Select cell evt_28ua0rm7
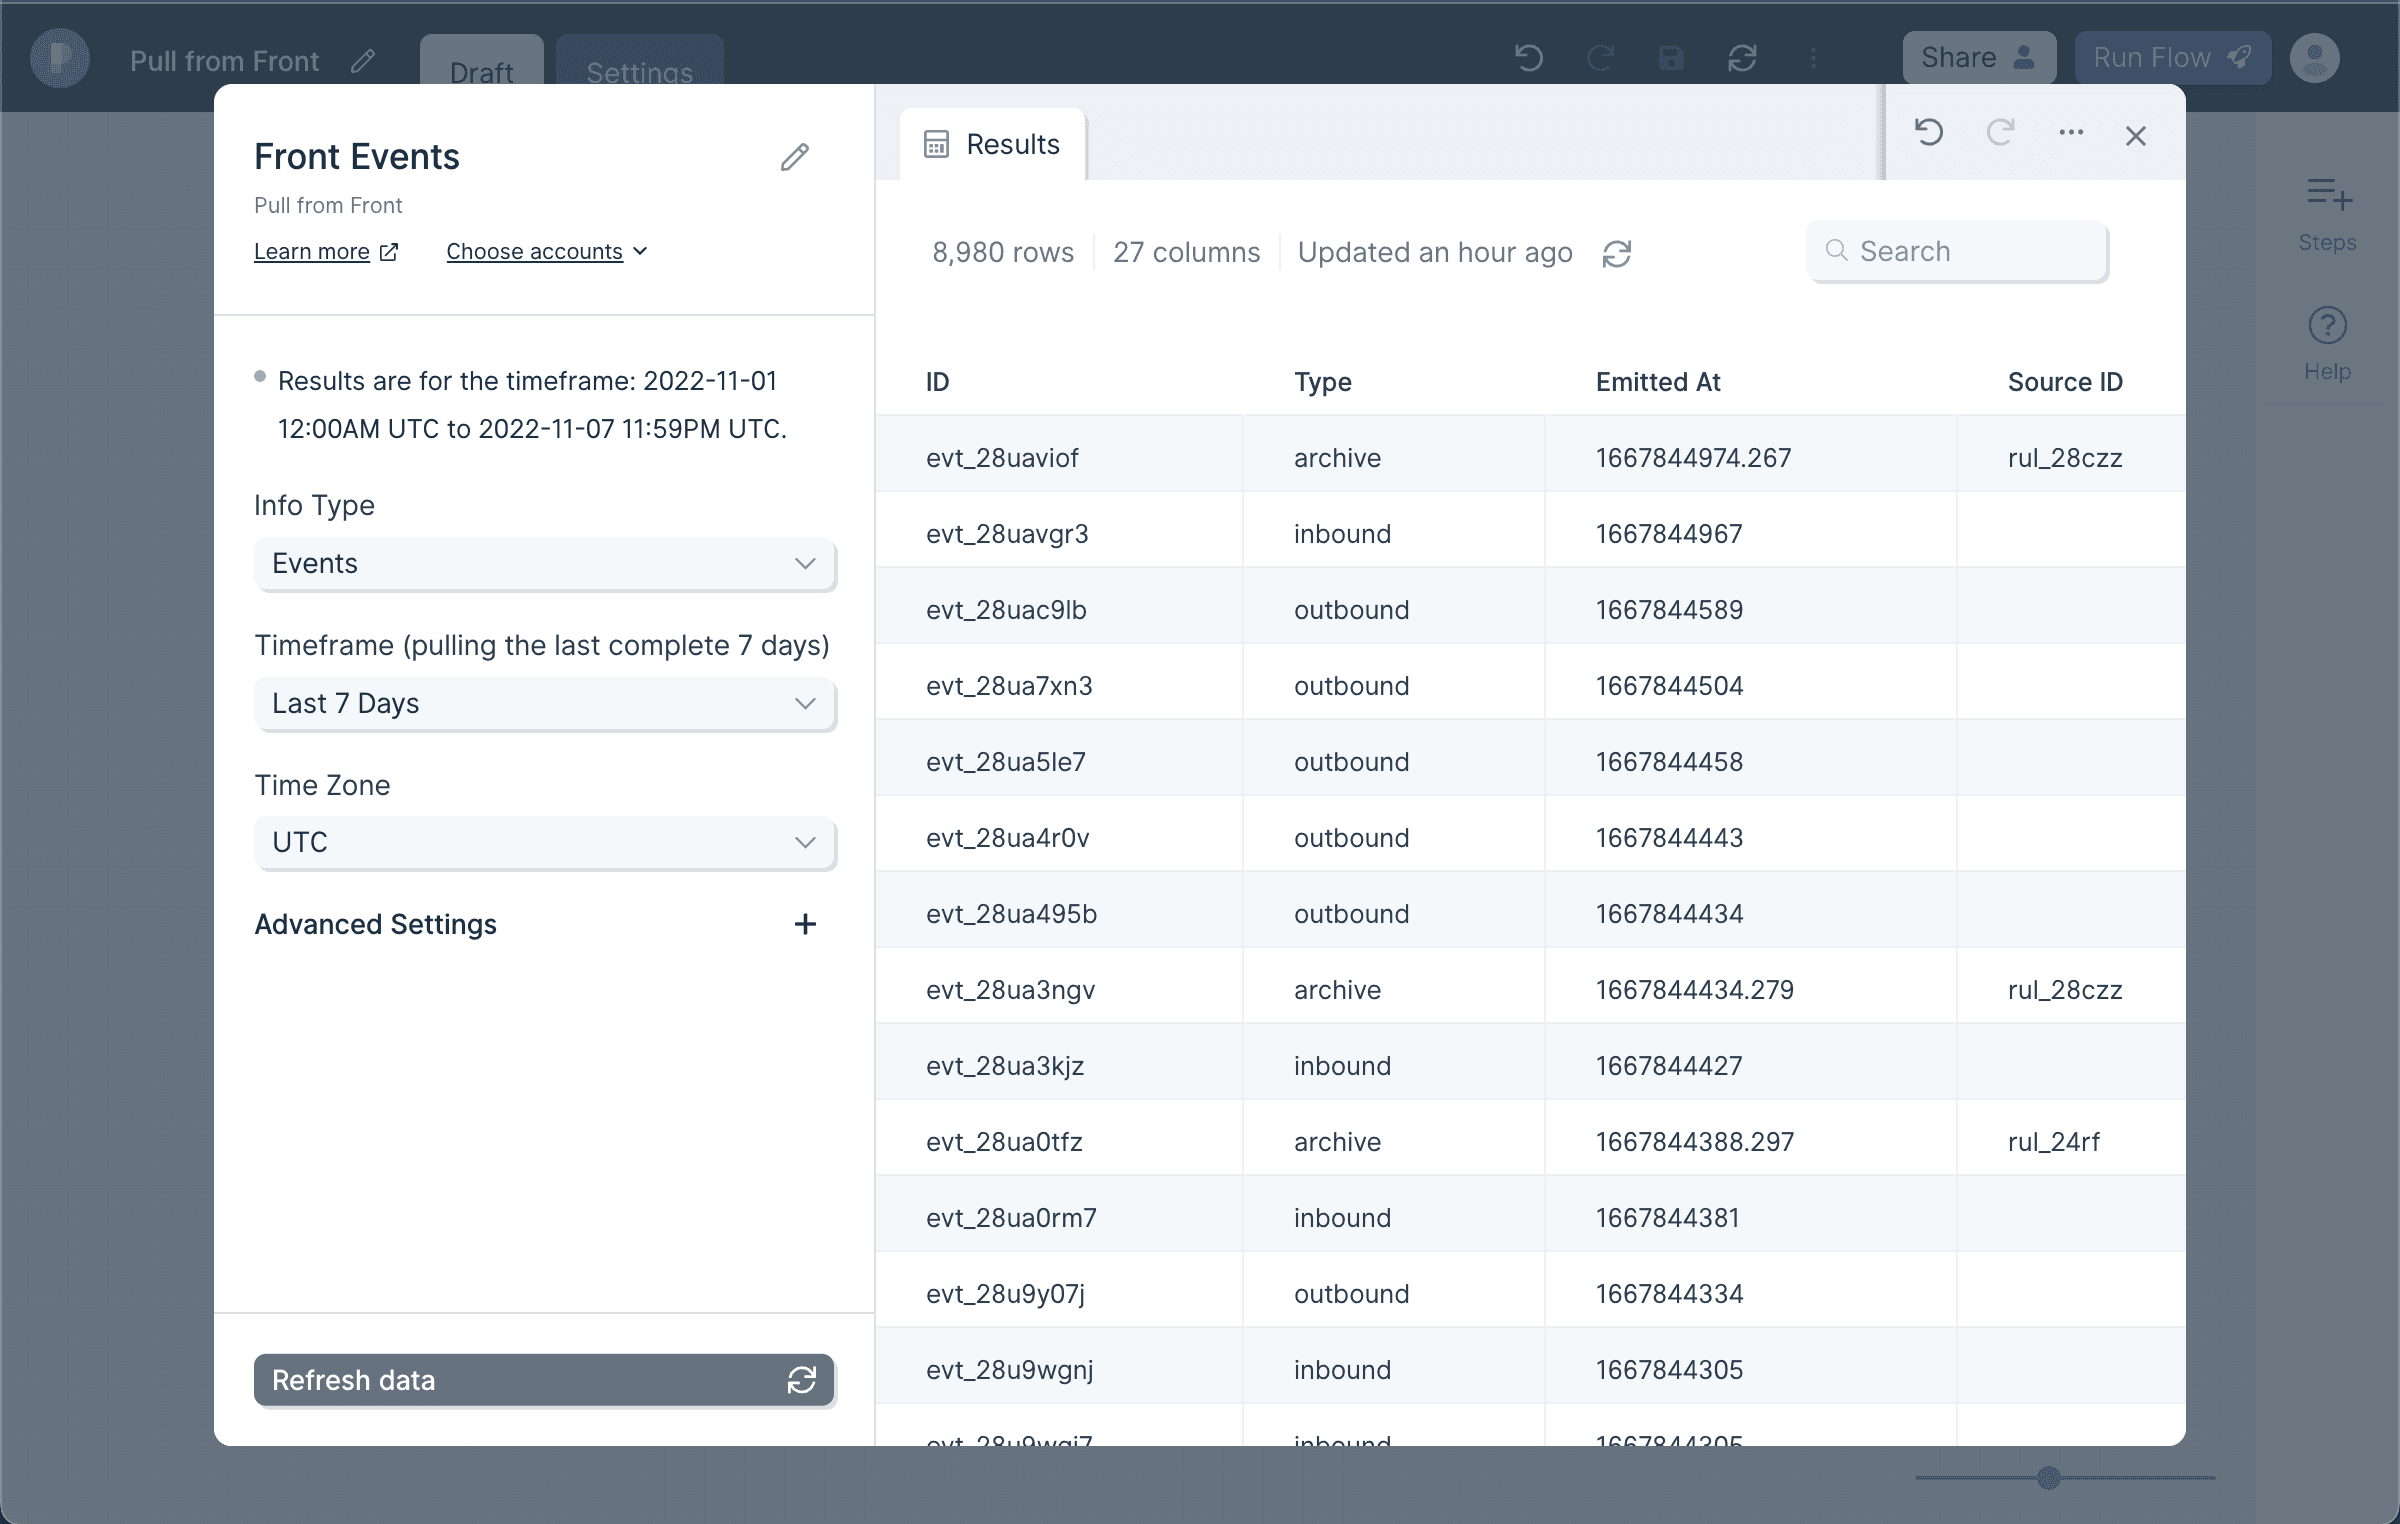This screenshot has width=2400, height=1524. coord(1059,1218)
